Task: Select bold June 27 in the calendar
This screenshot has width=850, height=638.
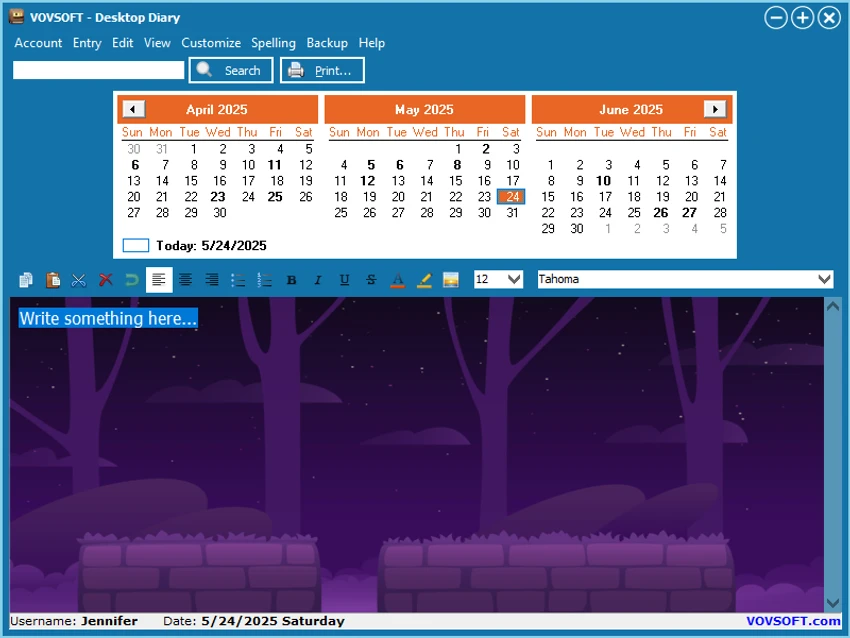Action: coord(689,212)
